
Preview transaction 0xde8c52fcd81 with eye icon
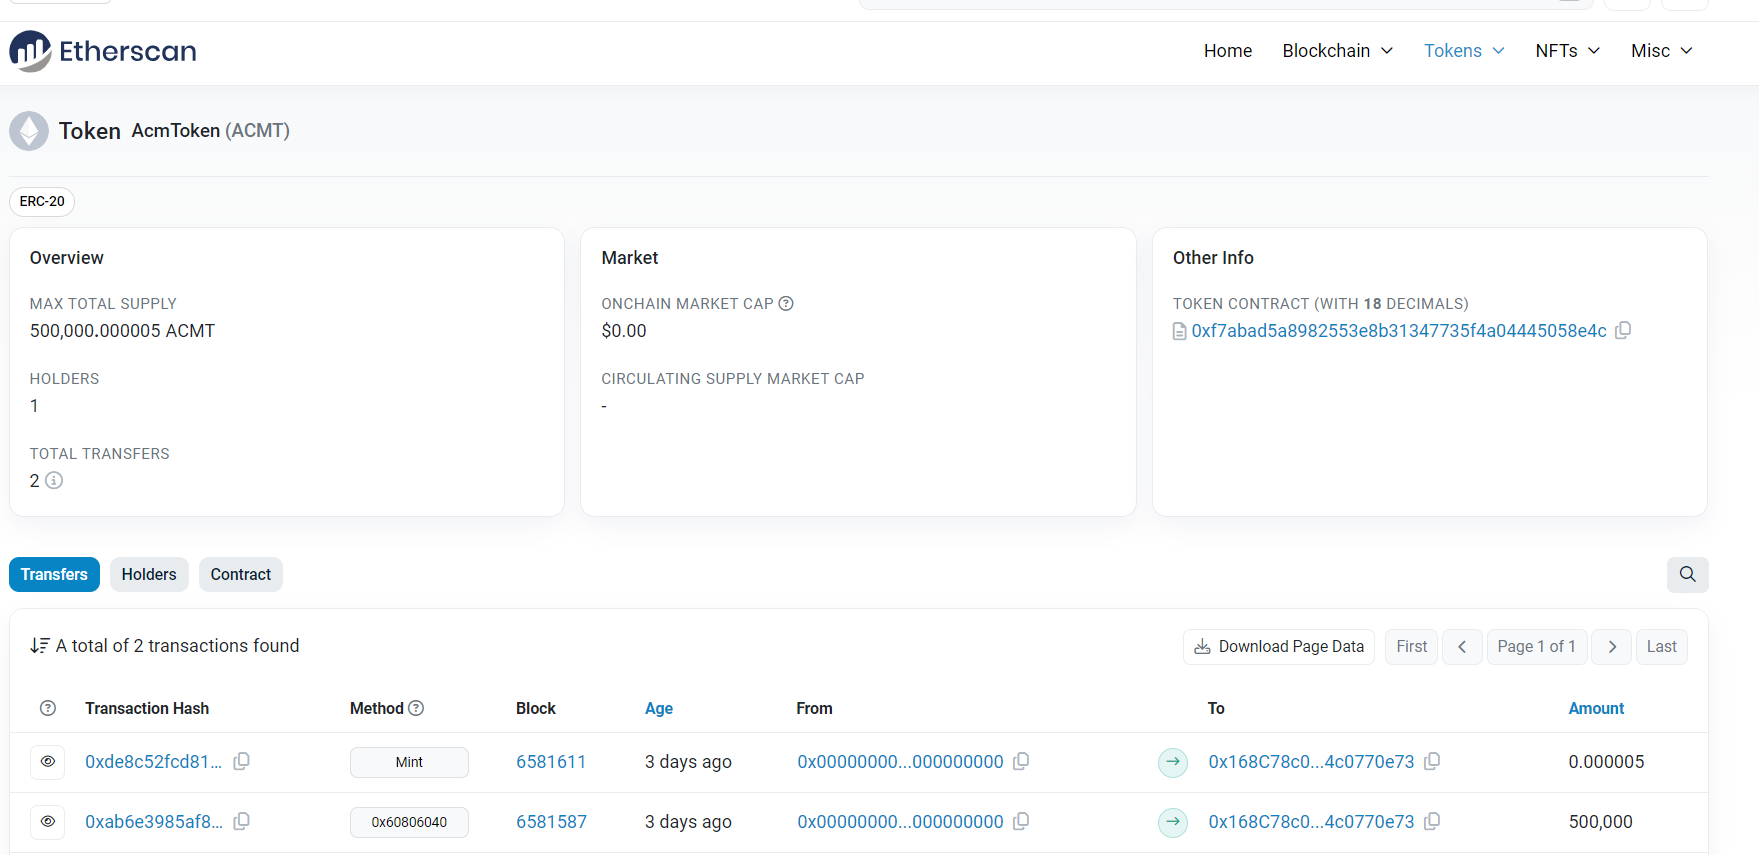coord(48,762)
